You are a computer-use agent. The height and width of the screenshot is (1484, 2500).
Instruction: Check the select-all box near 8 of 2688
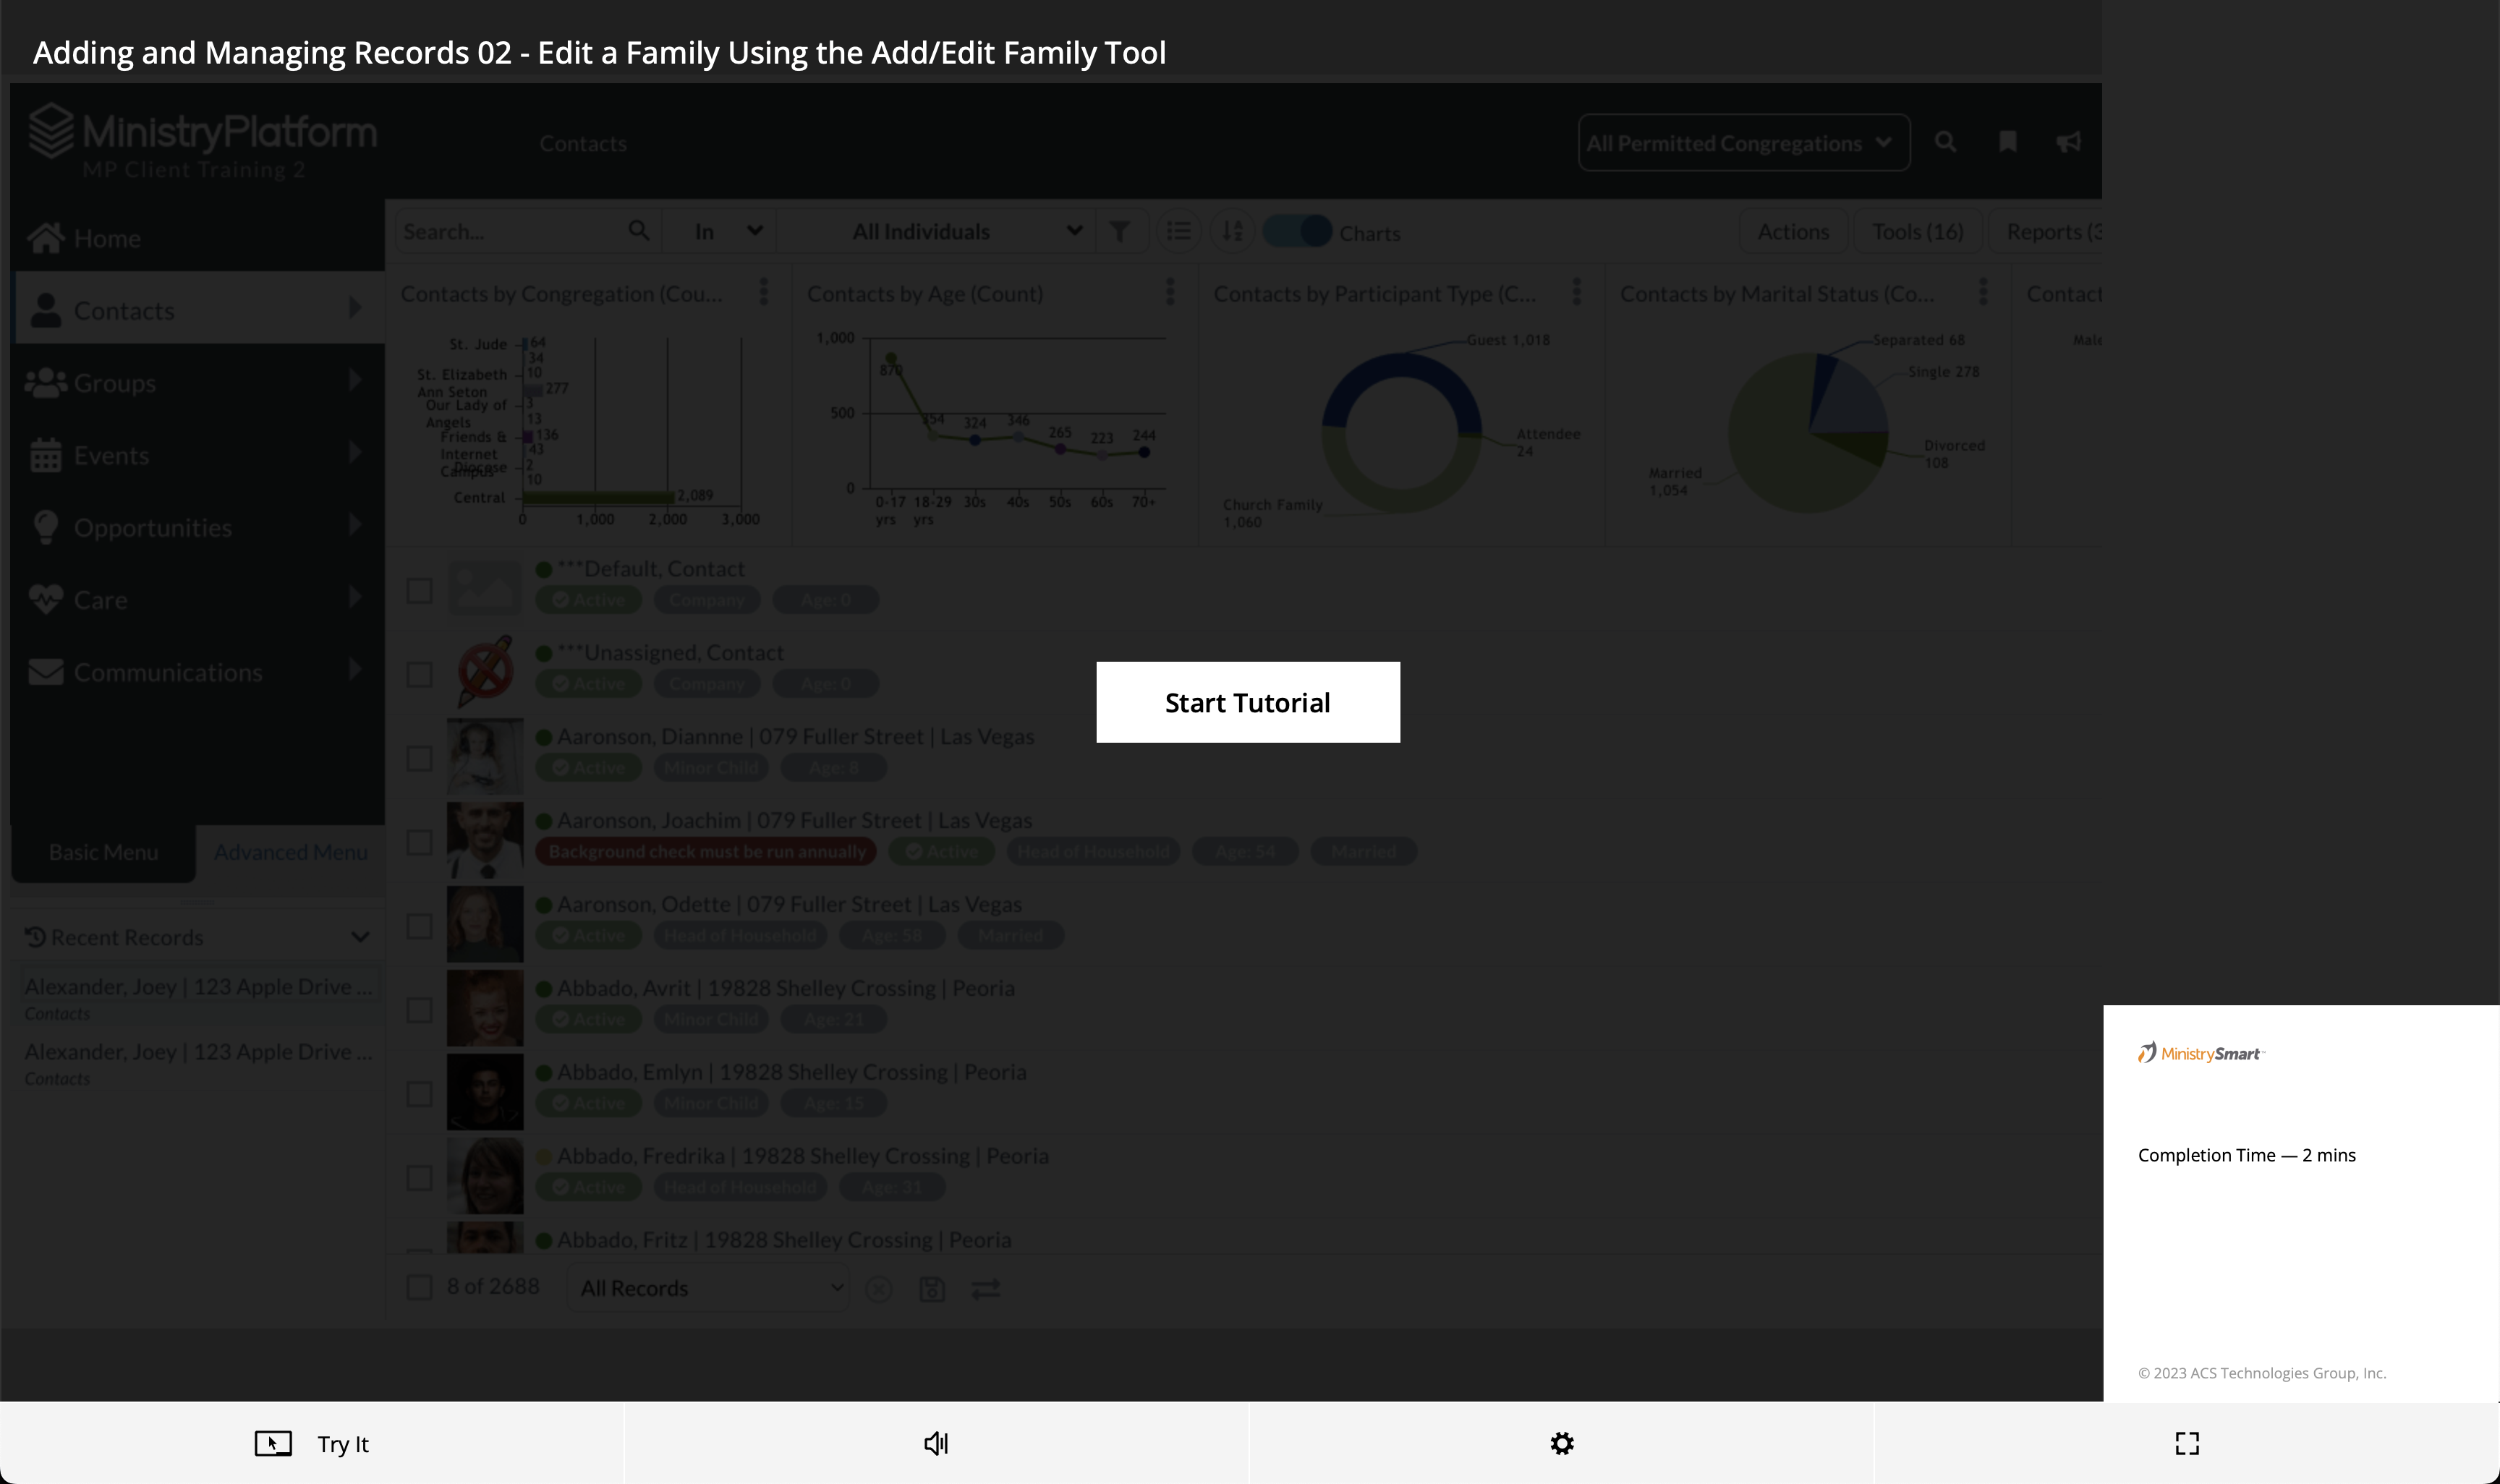click(x=419, y=1287)
